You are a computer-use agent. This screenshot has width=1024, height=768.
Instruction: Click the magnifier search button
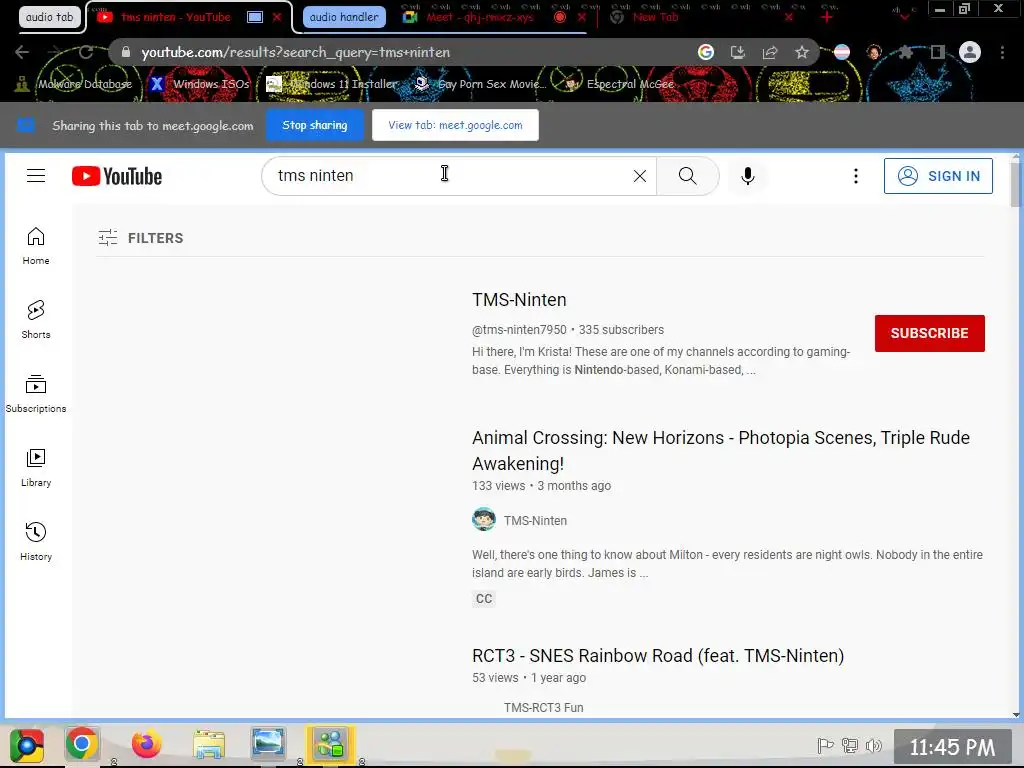click(x=687, y=176)
